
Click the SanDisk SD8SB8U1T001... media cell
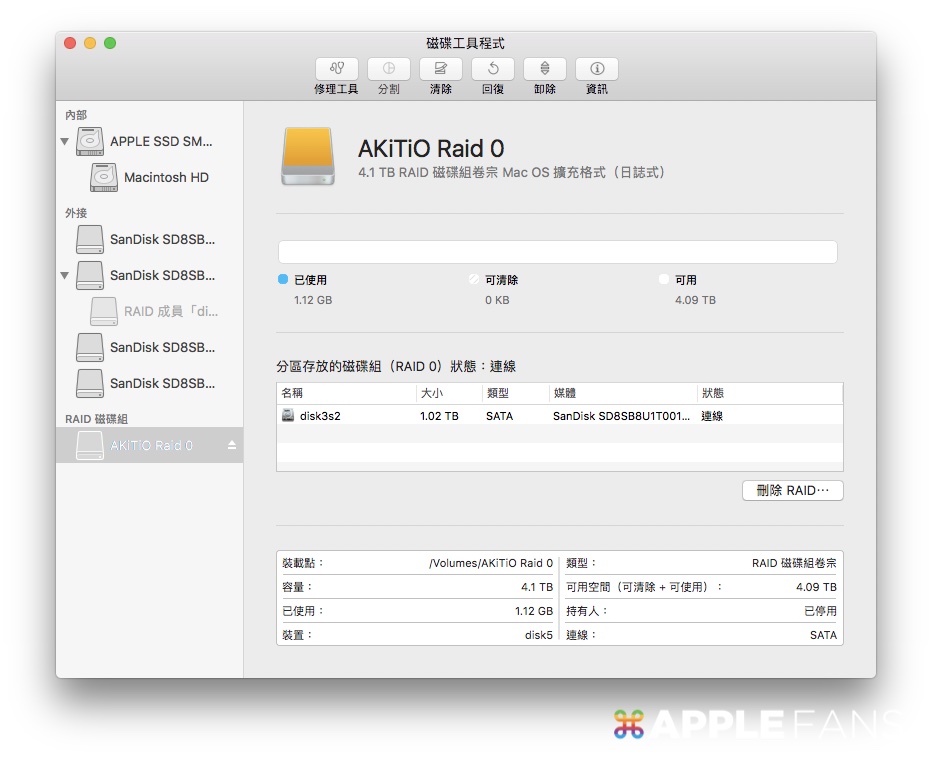(621, 416)
